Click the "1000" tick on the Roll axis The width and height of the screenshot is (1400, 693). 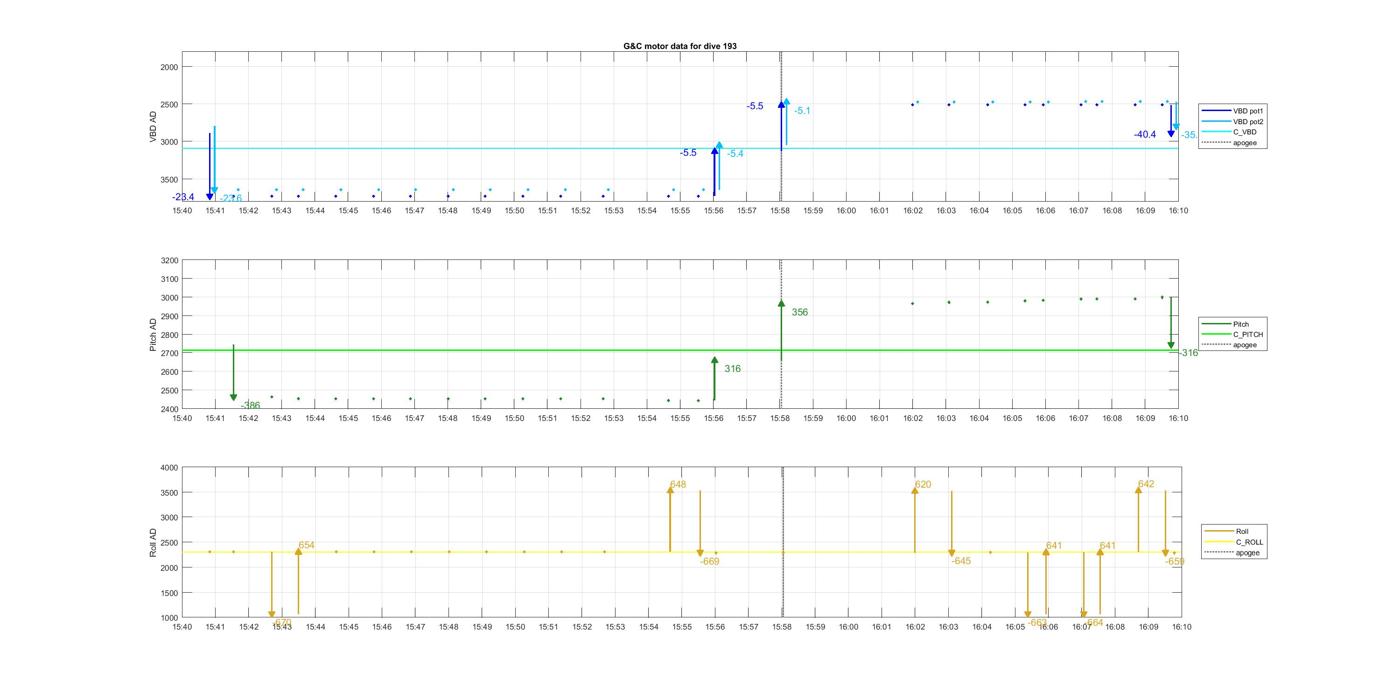[169, 617]
